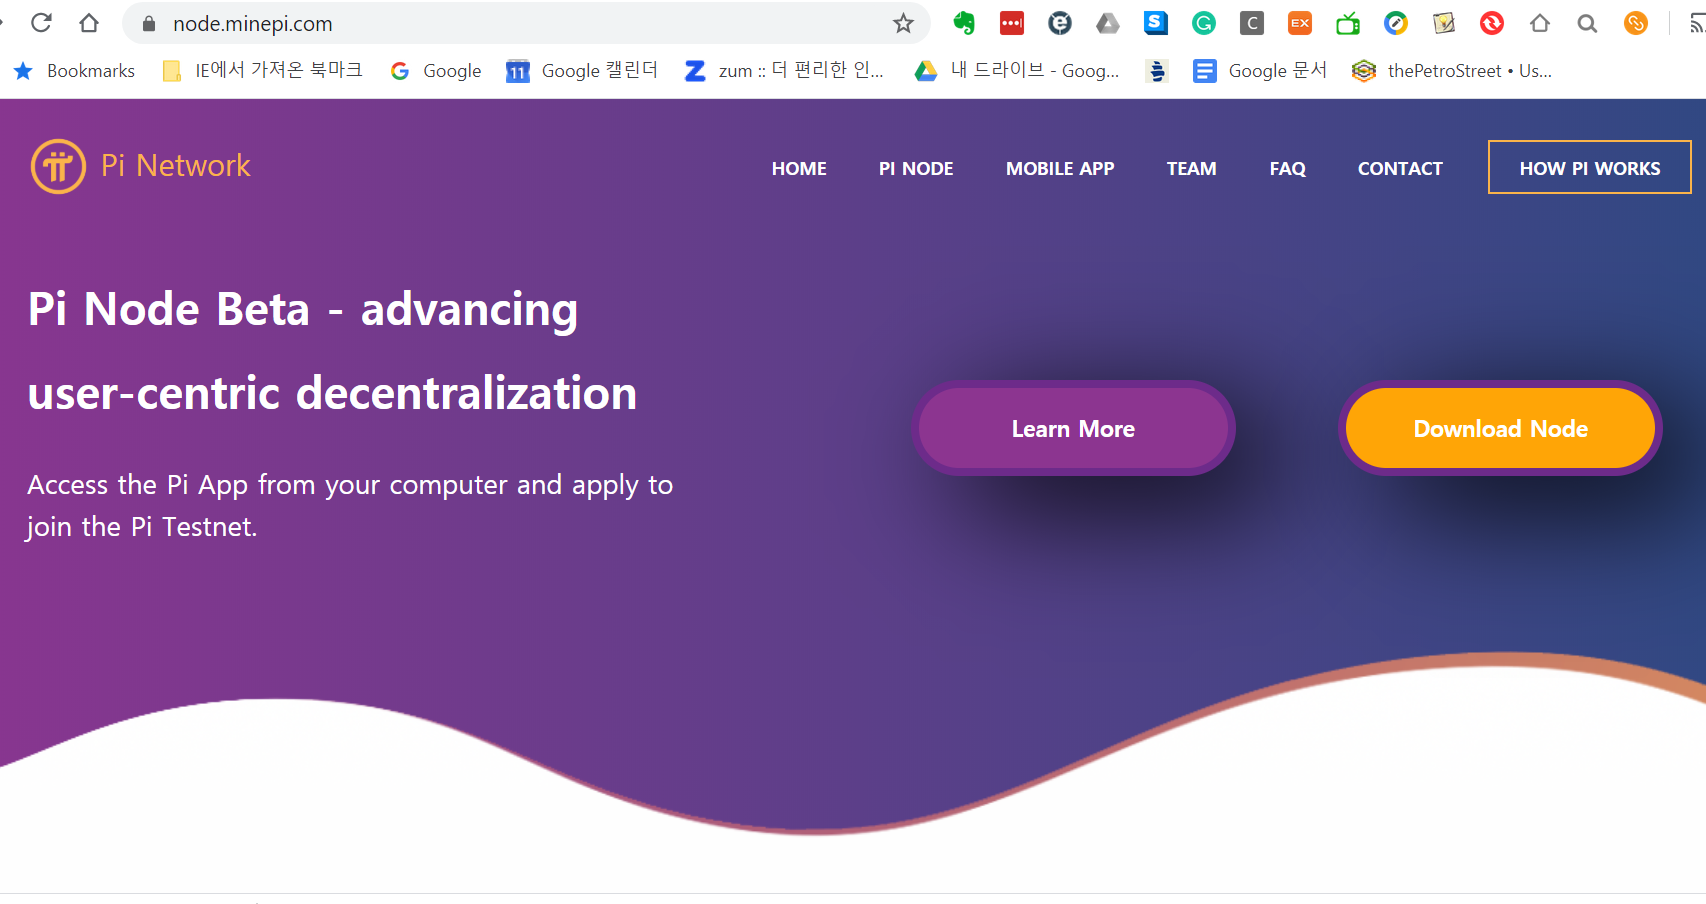Open the 'Google 캘린더' bookmark
This screenshot has height=904, width=1706.
click(x=582, y=71)
